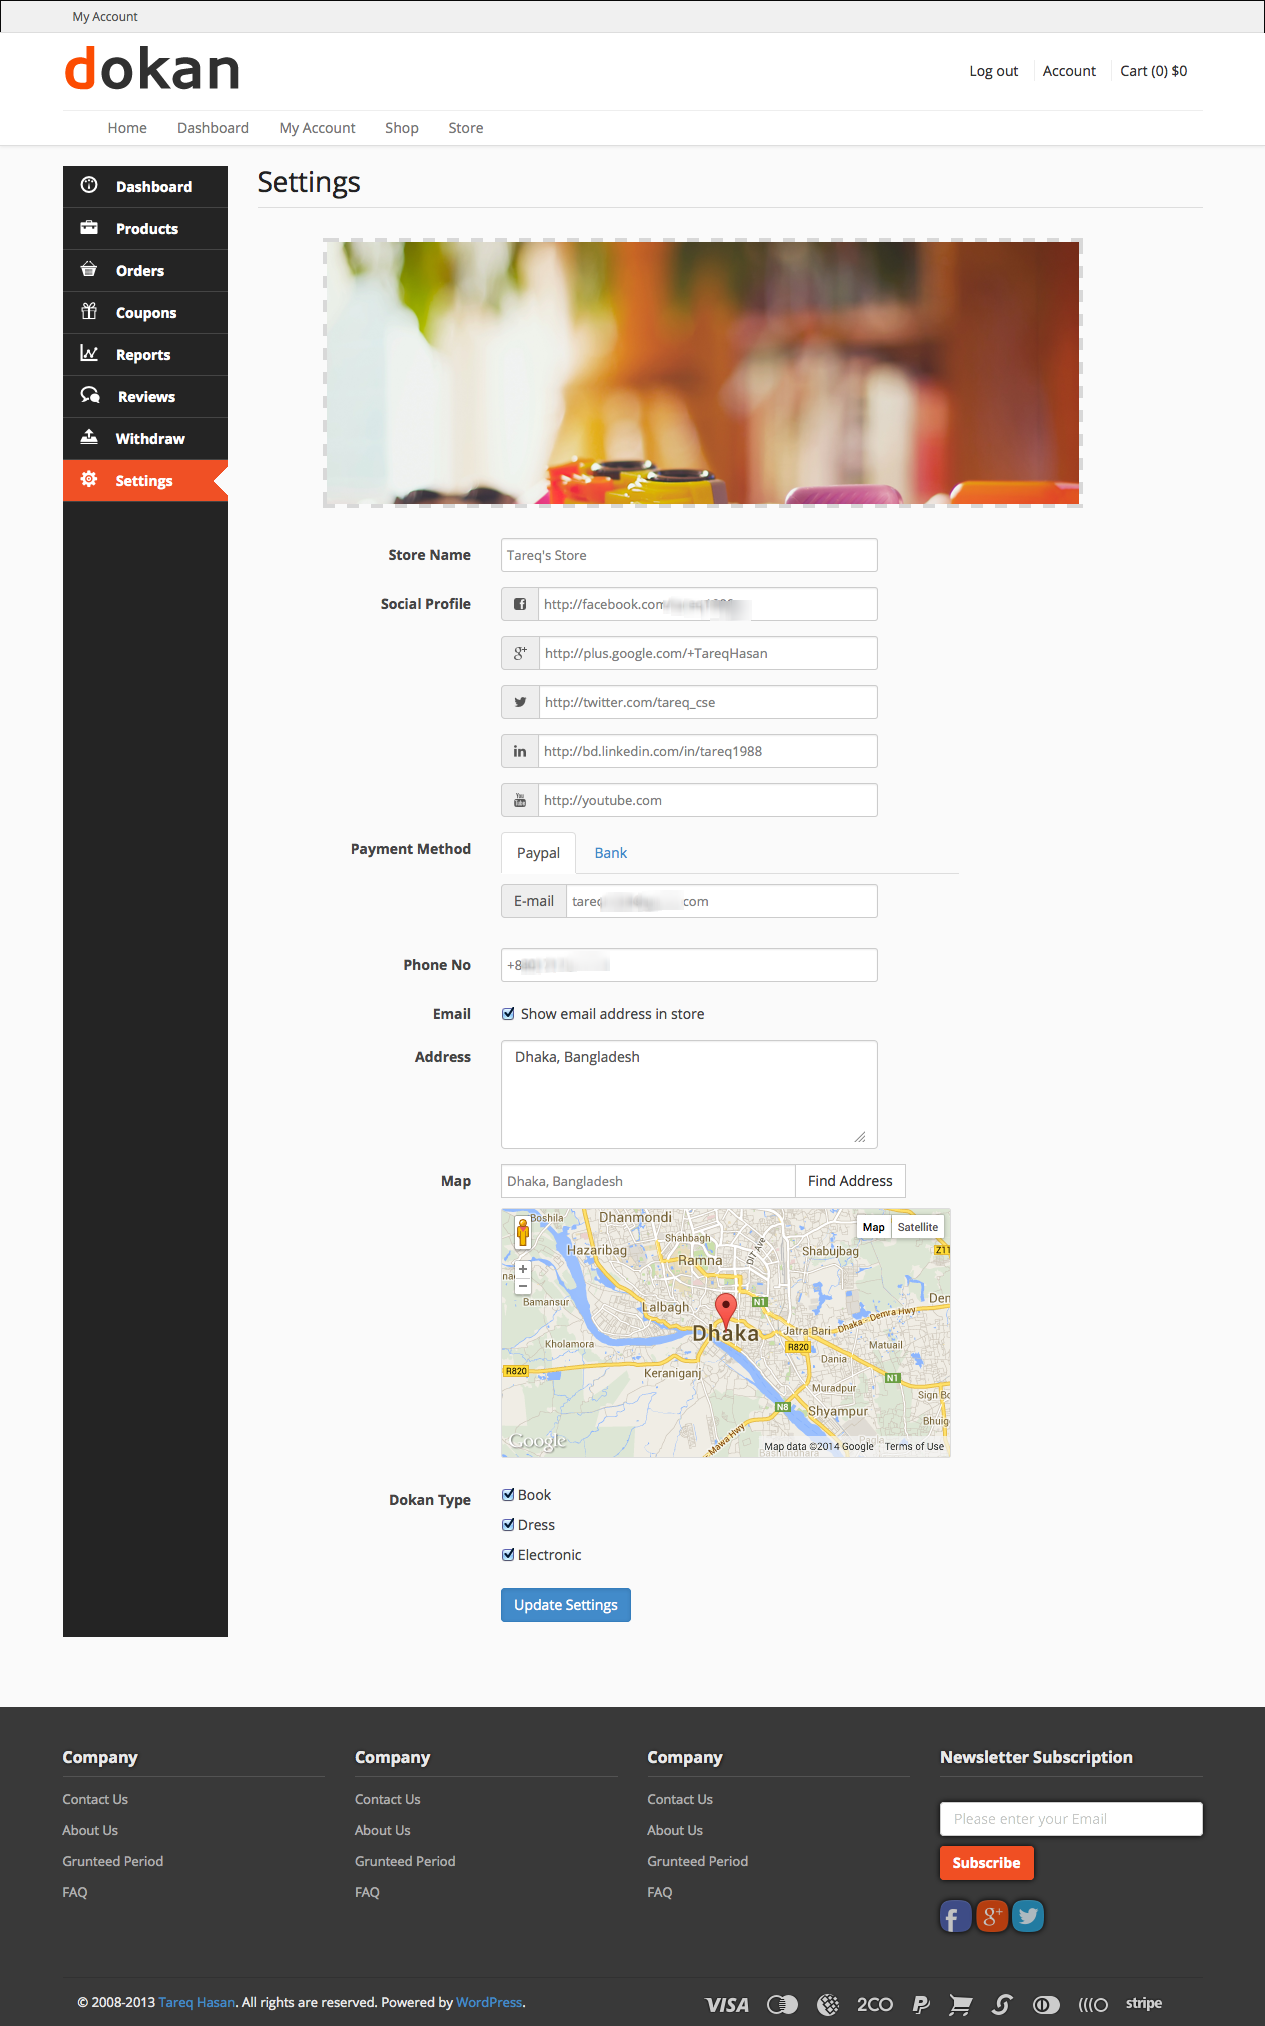
Task: Zoom in the map with plus icon
Action: click(522, 1269)
